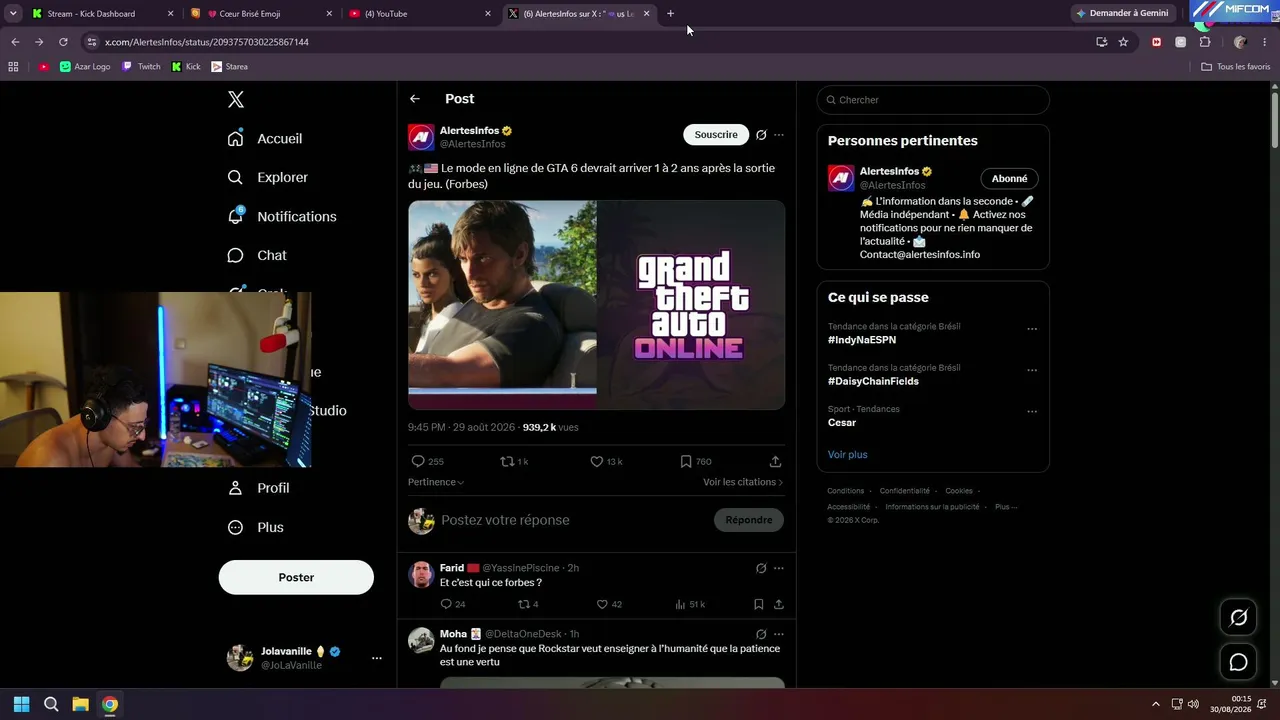Open Windows taskbar search
This screenshot has height=720, width=1280.
pyautogui.click(x=51, y=704)
